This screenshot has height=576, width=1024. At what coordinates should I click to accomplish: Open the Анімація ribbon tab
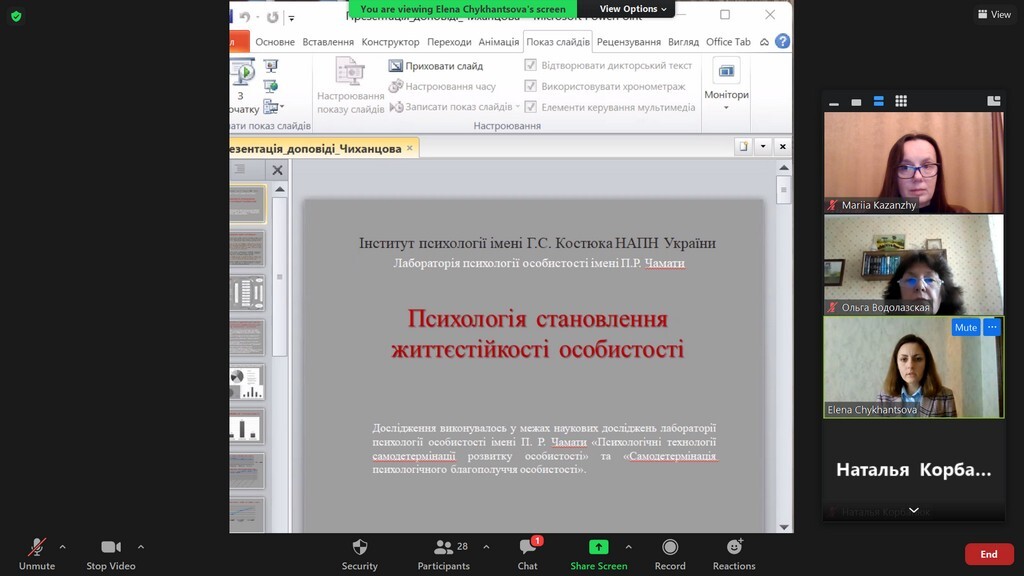(498, 42)
